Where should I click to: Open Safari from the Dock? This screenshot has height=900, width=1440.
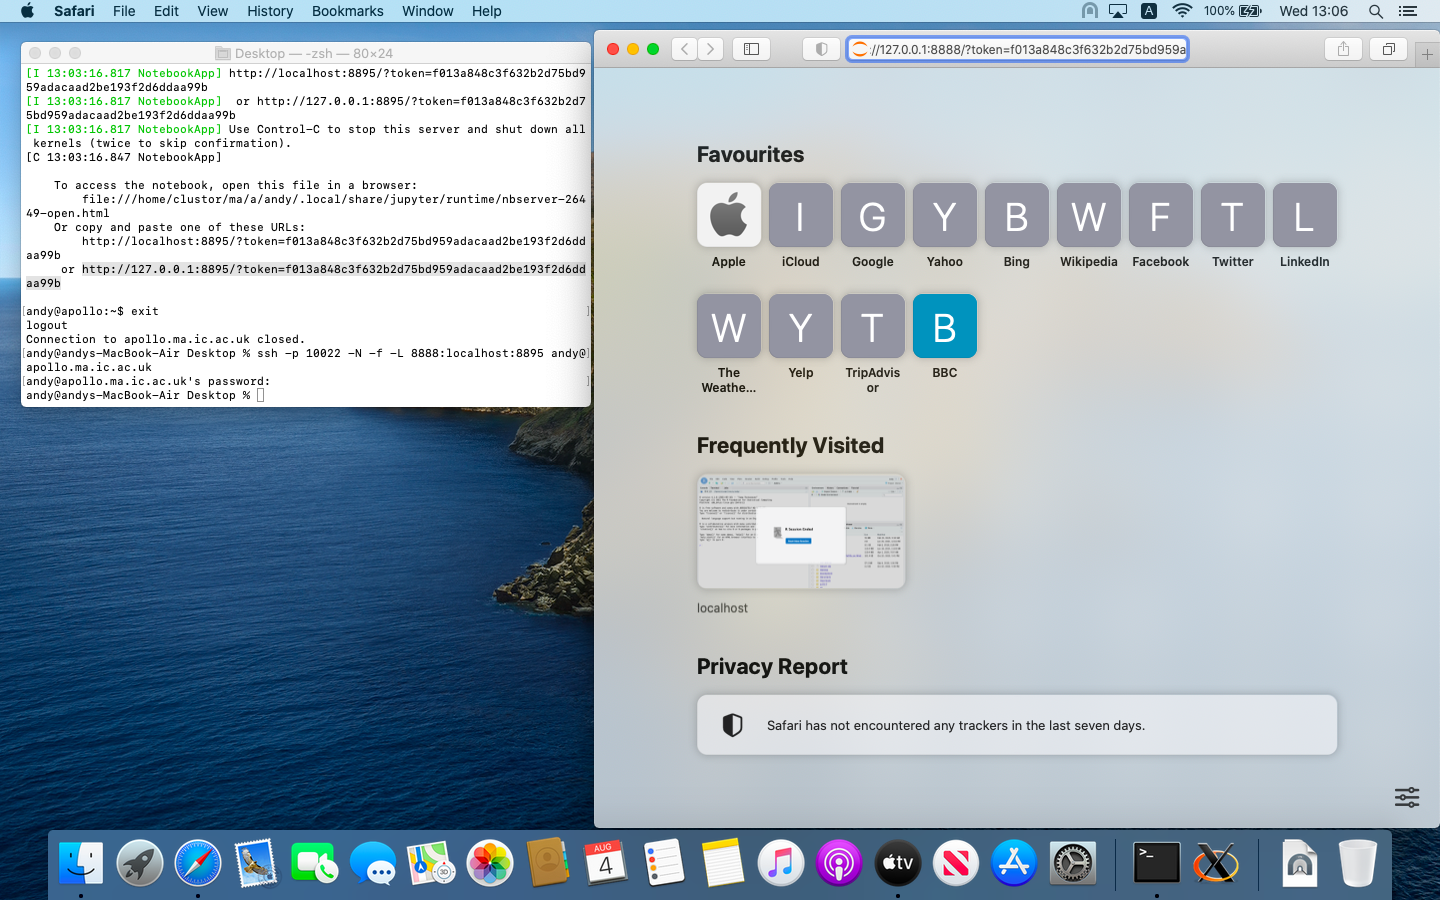point(198,863)
